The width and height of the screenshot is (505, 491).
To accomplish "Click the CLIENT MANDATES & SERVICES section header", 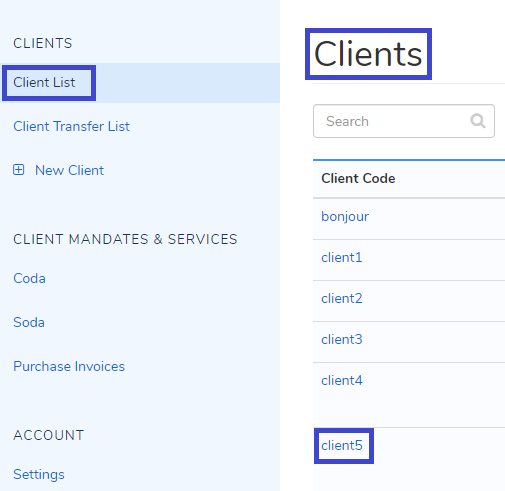I will point(125,239).
